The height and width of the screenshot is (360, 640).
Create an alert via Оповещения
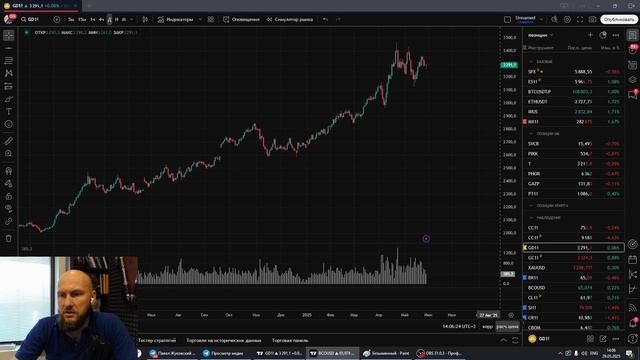pyautogui.click(x=241, y=19)
